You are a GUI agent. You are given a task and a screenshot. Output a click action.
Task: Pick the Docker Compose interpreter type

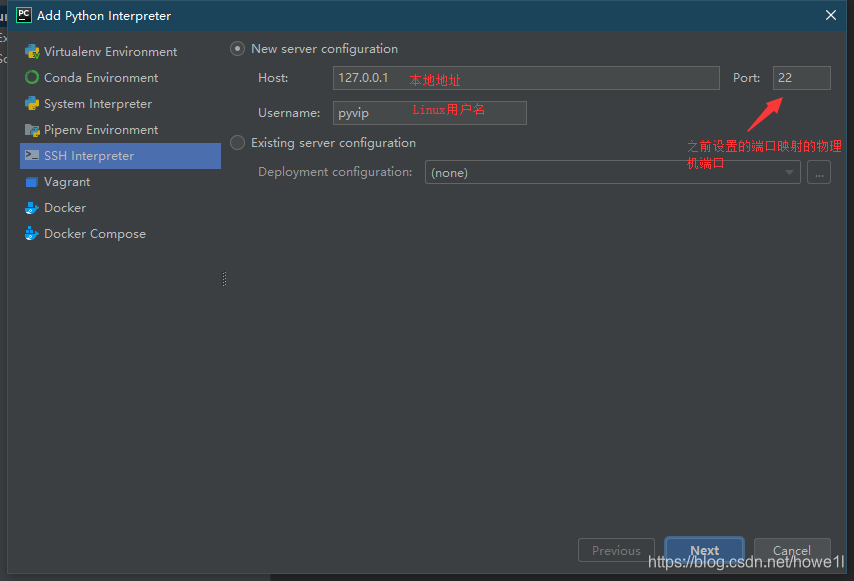[x=120, y=234]
